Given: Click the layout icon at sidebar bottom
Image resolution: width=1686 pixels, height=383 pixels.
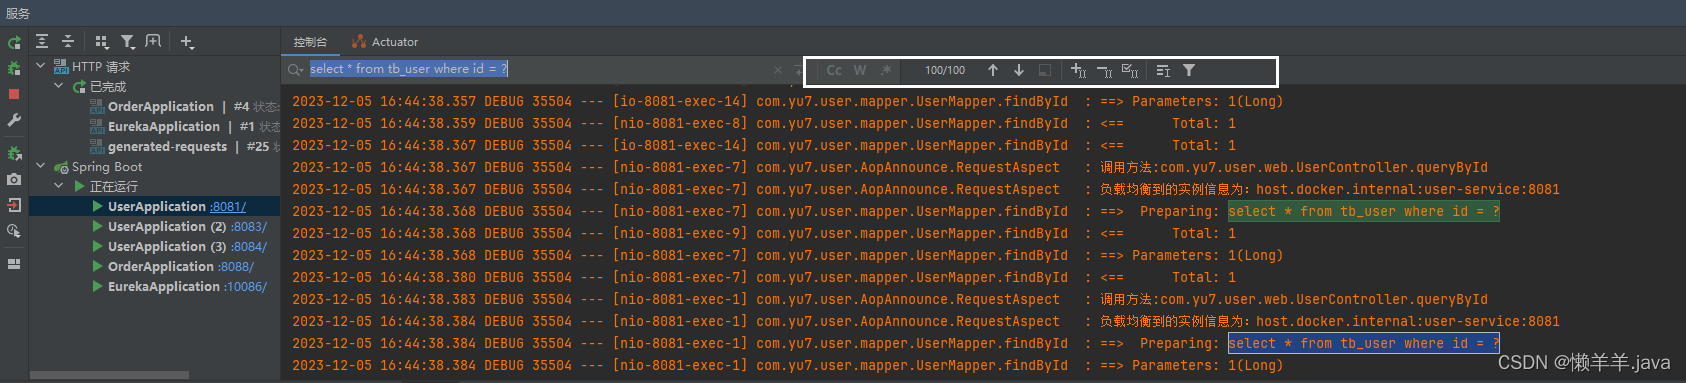Looking at the screenshot, I should (14, 264).
